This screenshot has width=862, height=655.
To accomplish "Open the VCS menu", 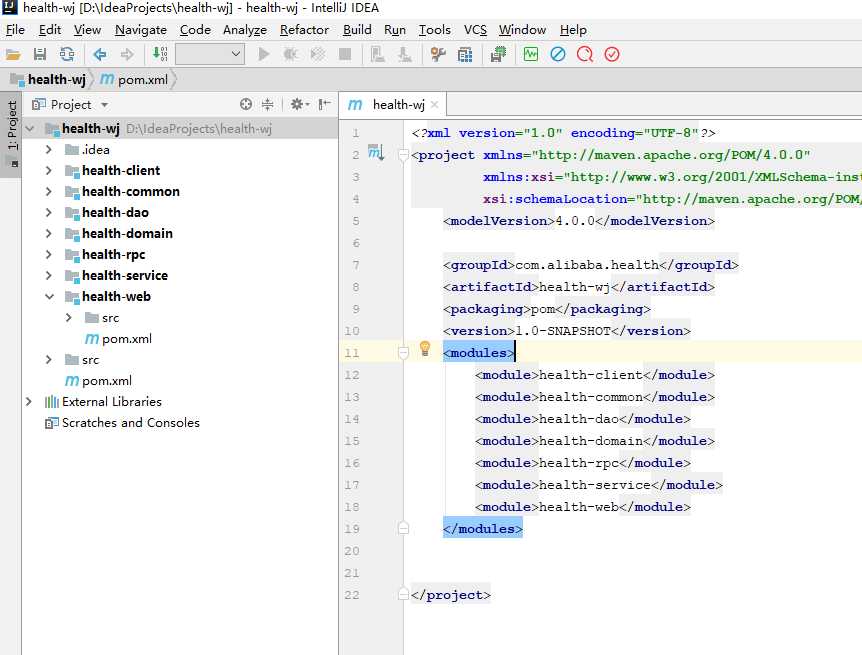I will click(x=475, y=30).
